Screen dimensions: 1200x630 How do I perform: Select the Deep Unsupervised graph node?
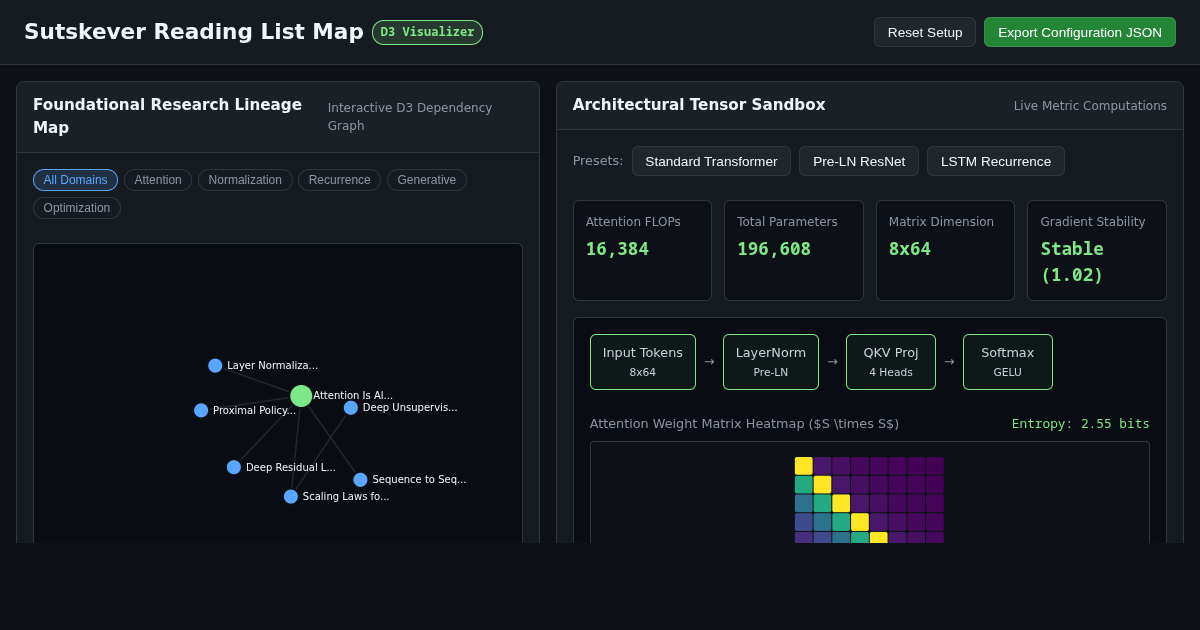351,408
